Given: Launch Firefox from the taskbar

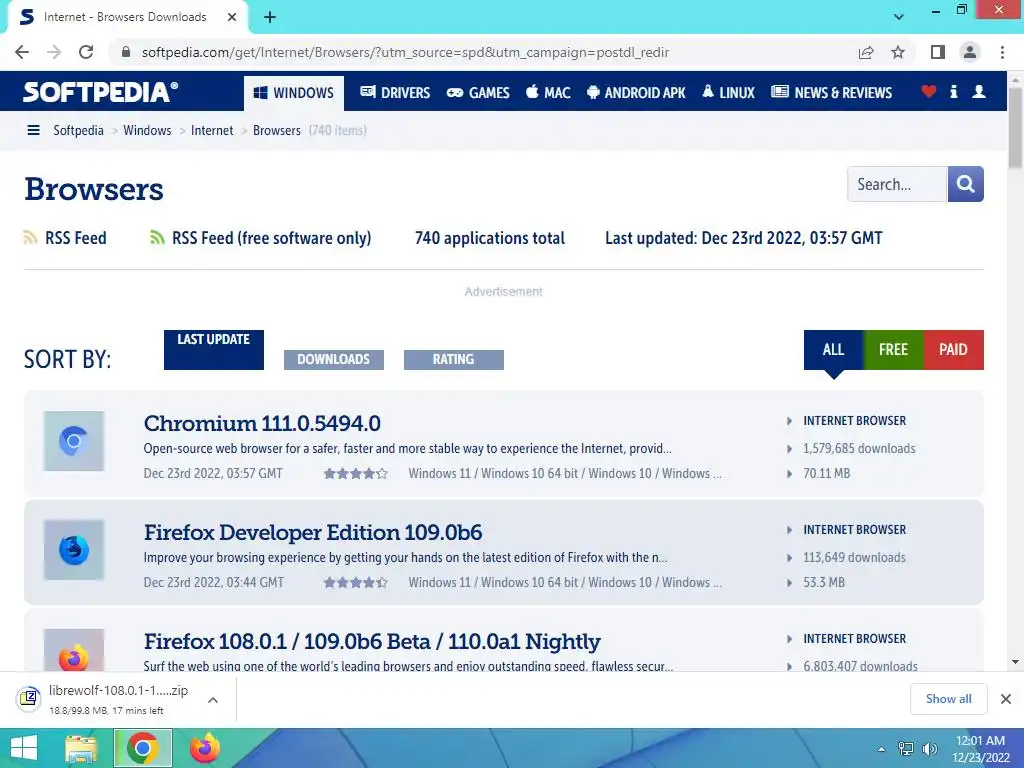Looking at the screenshot, I should point(205,748).
